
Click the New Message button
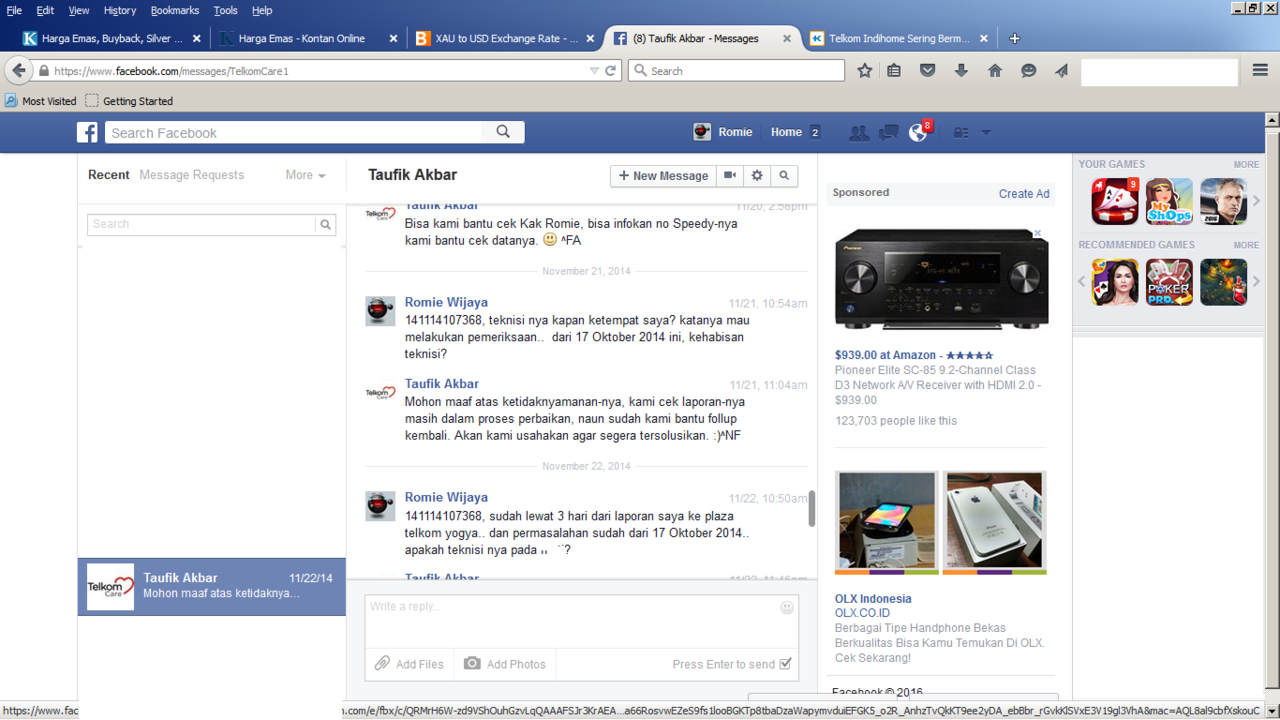[664, 175]
